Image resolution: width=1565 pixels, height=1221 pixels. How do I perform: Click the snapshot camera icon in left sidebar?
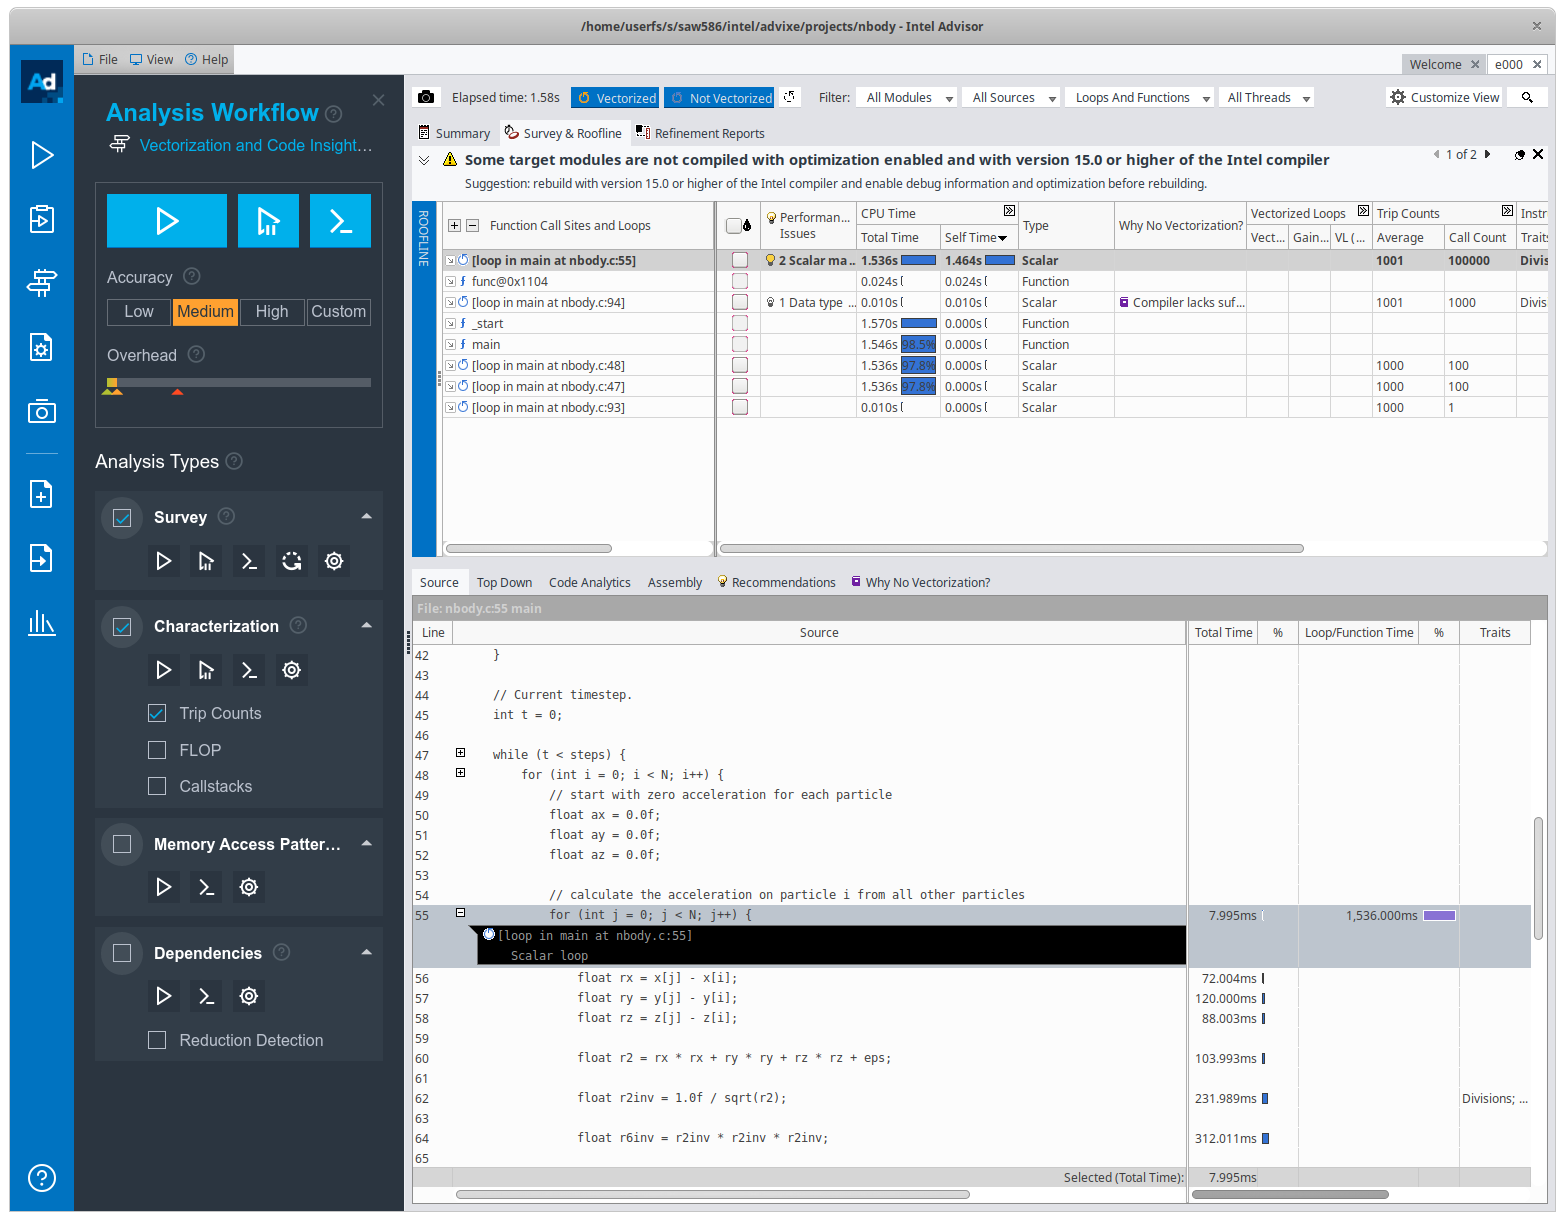pos(42,411)
